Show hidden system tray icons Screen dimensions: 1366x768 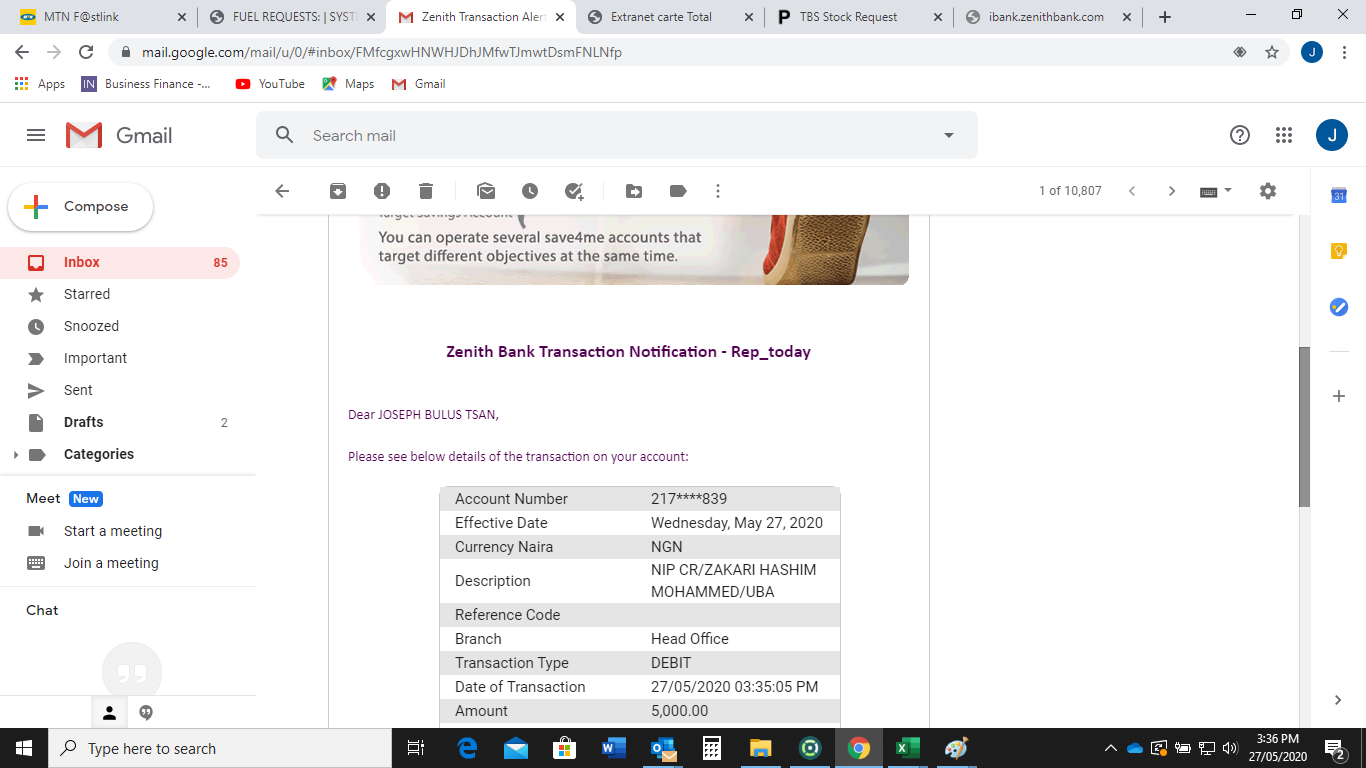[1110, 748]
